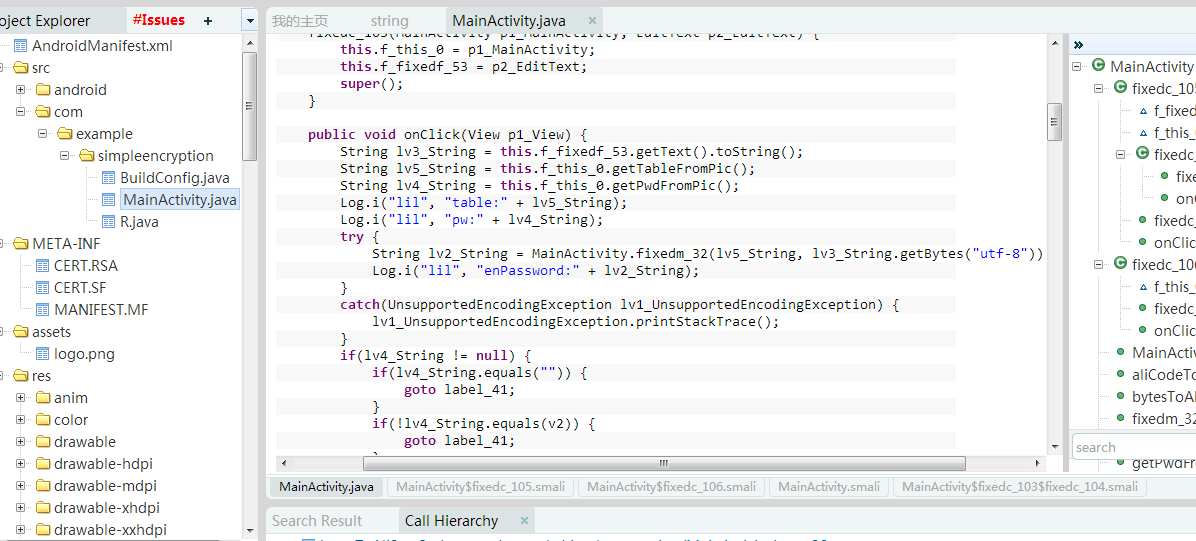Click 'lv1_UnsupportedEncodingException.printStackTrace();' line
1196x541 pixels.
tap(576, 321)
